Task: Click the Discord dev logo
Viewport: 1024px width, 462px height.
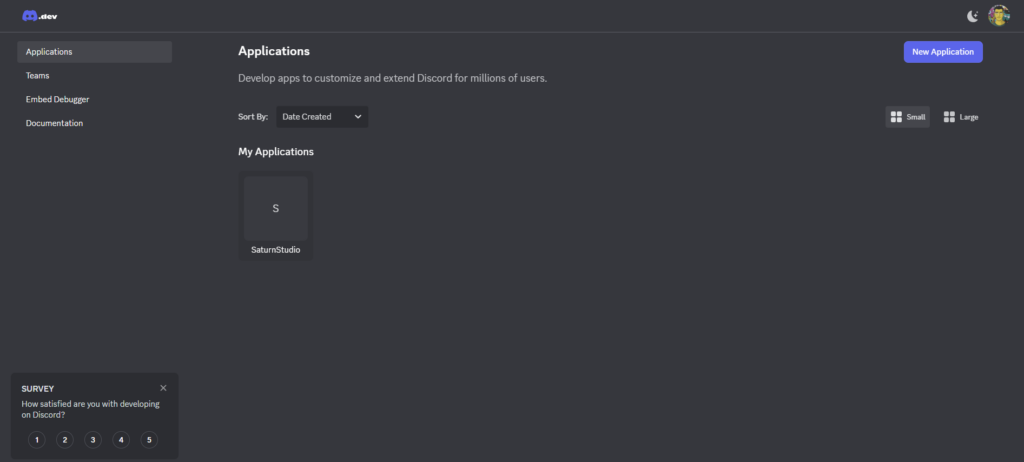Action: [x=40, y=15]
